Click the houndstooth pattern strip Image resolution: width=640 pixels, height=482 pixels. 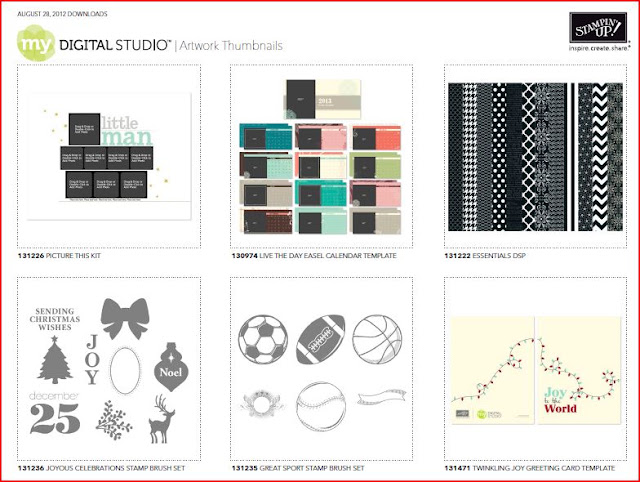tap(469, 157)
